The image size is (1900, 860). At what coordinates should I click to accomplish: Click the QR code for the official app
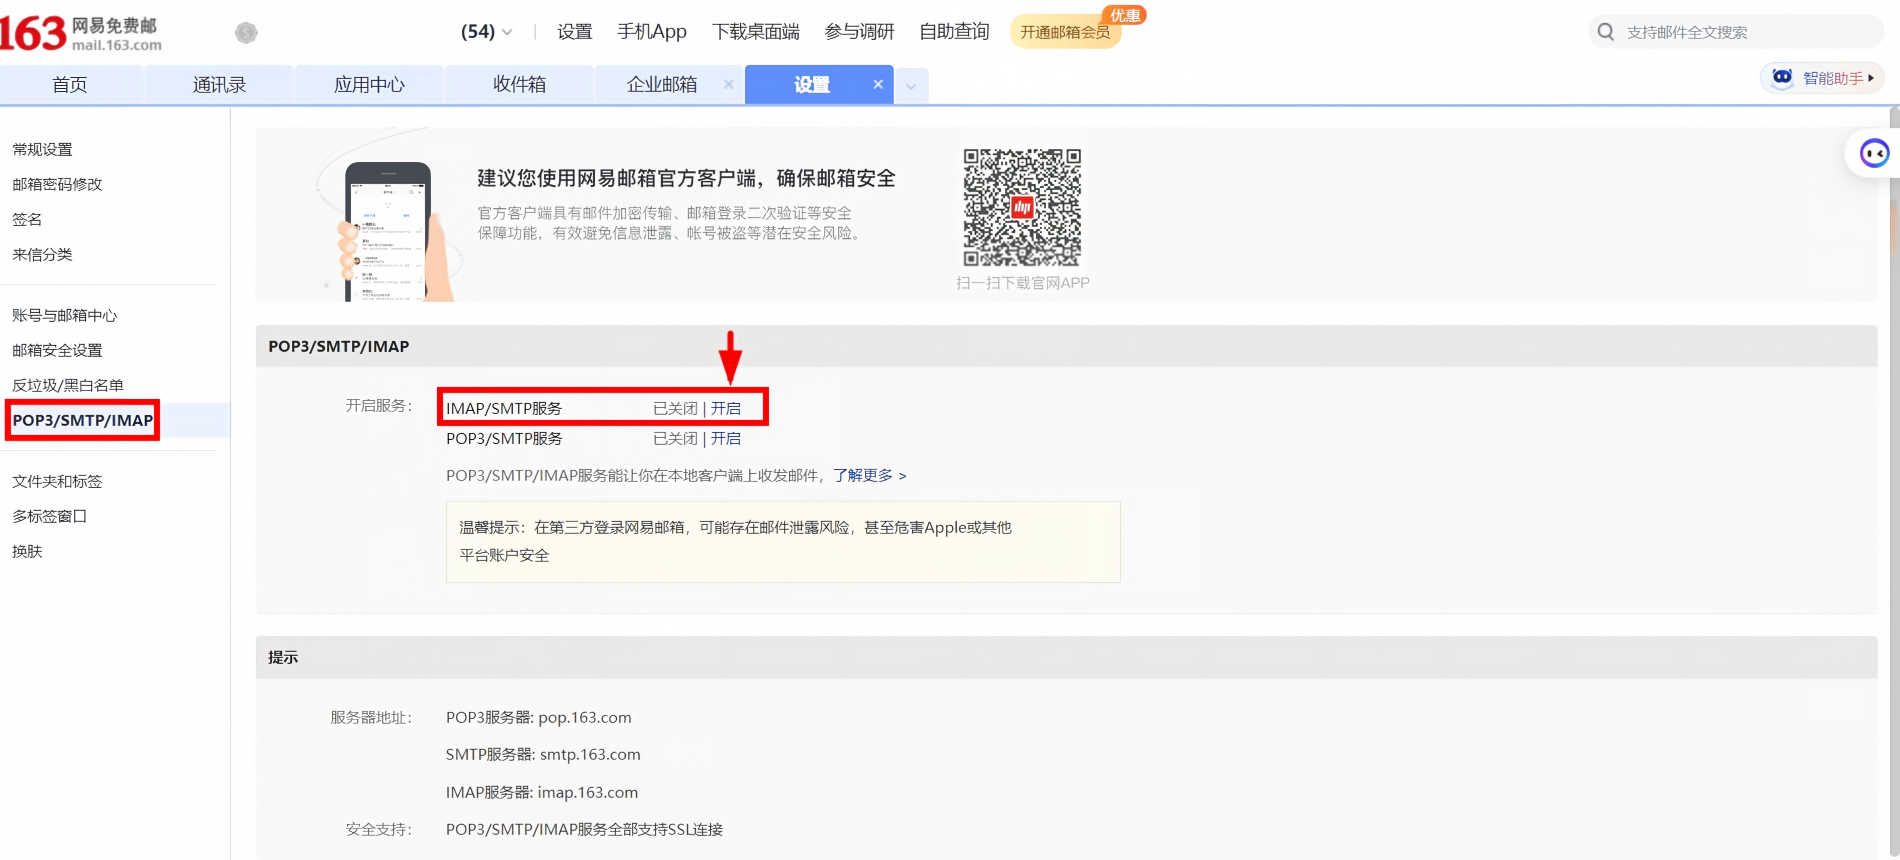(x=1022, y=207)
